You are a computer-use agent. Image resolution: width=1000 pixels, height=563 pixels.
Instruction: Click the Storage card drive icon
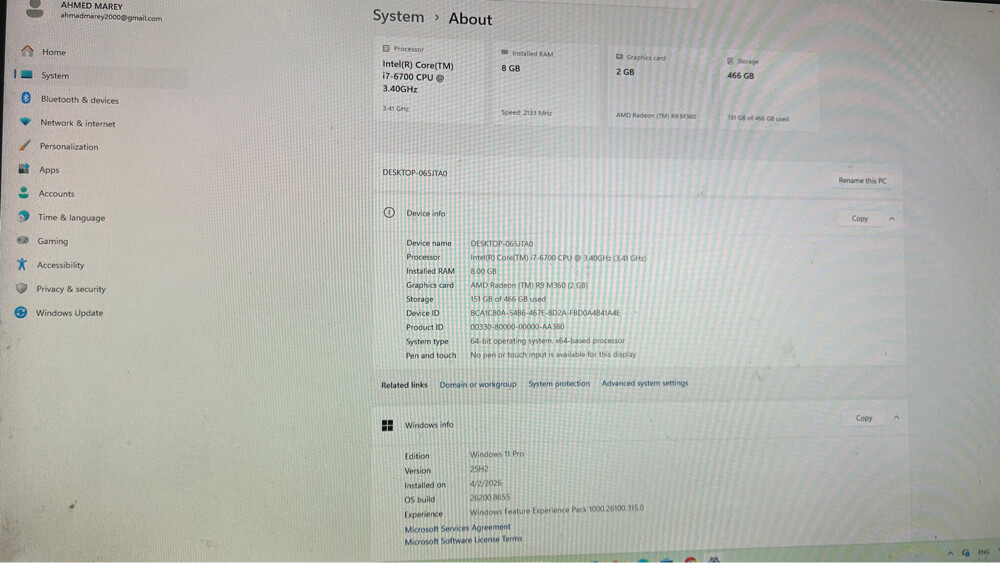coord(730,61)
